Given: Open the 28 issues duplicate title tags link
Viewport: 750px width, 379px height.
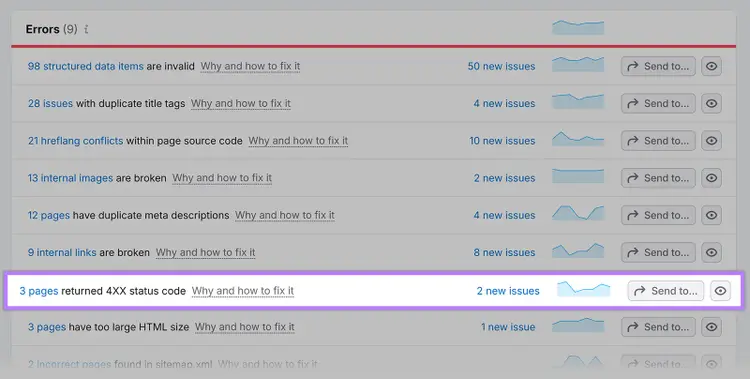Looking at the screenshot, I should point(50,103).
